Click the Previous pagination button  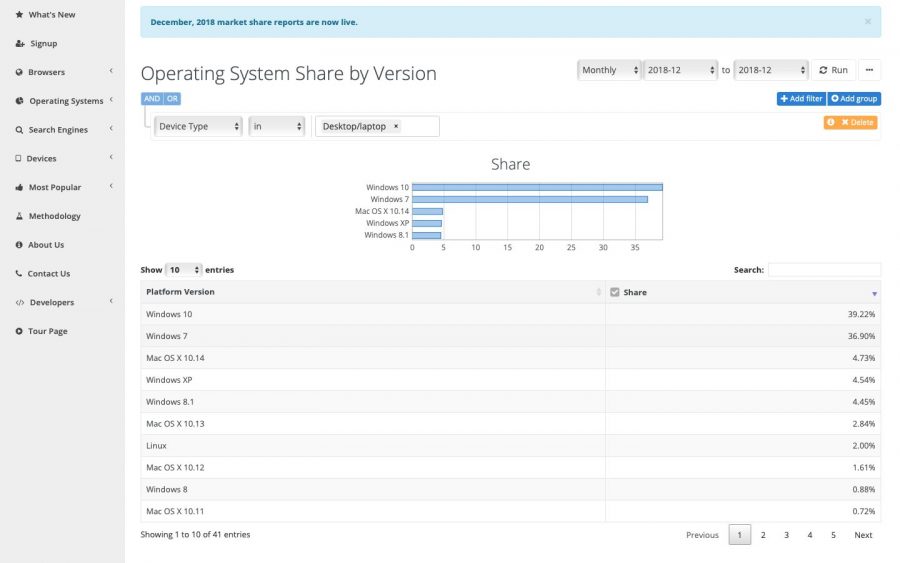coord(702,535)
